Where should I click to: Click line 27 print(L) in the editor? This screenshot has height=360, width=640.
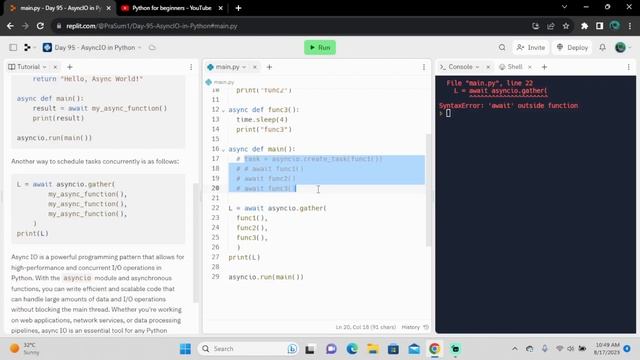pos(244,257)
